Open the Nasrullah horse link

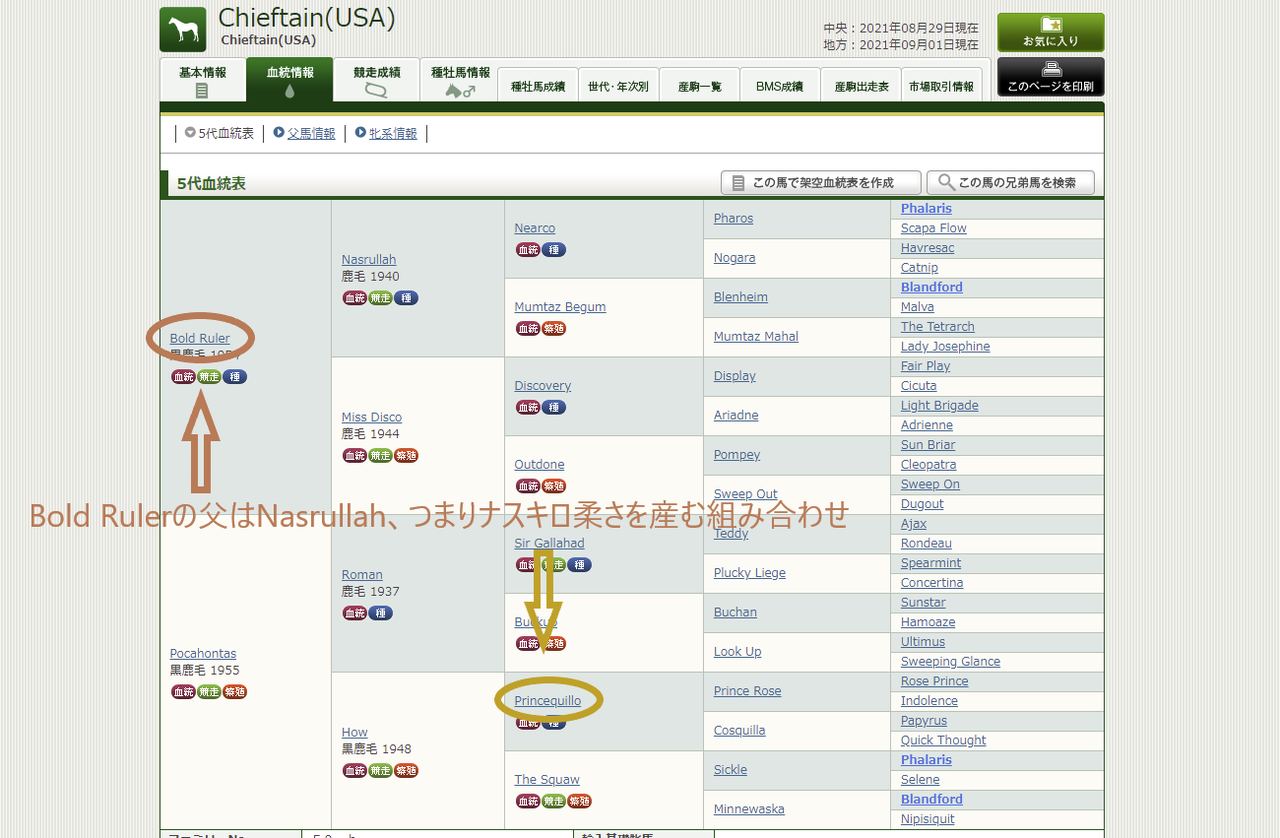click(x=369, y=259)
